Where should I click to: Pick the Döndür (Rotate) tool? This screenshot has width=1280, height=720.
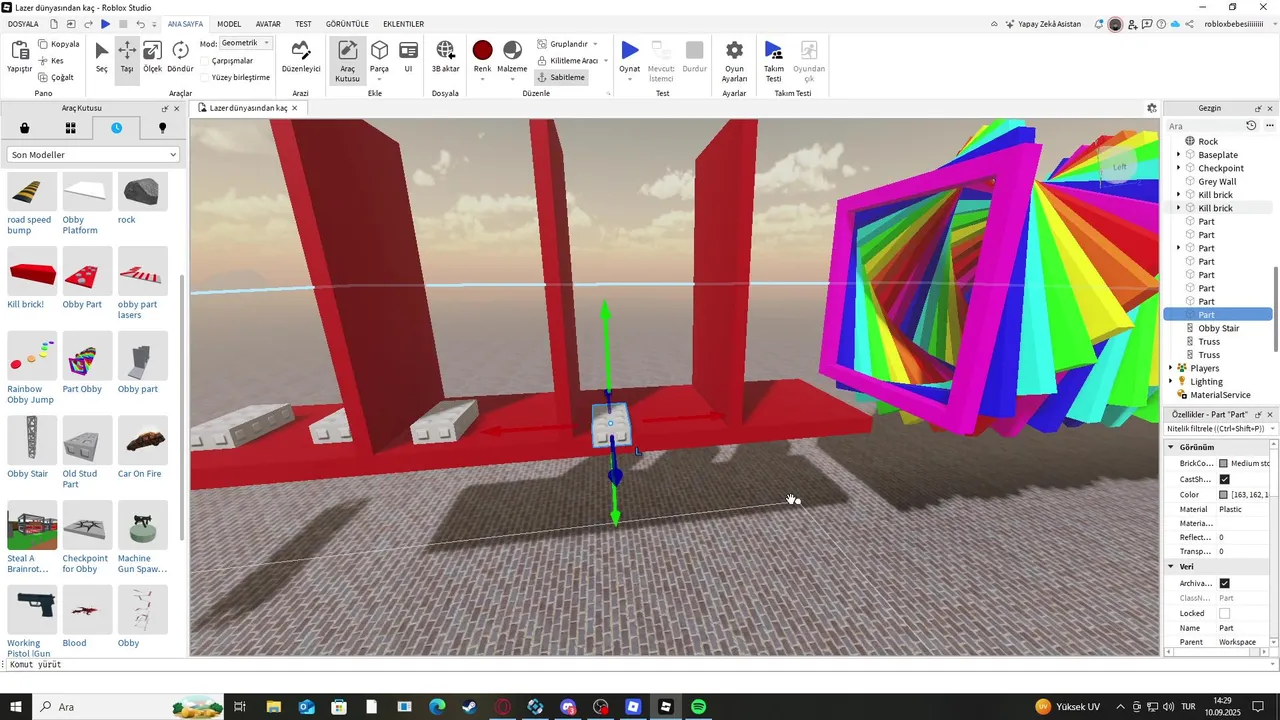tap(180, 57)
